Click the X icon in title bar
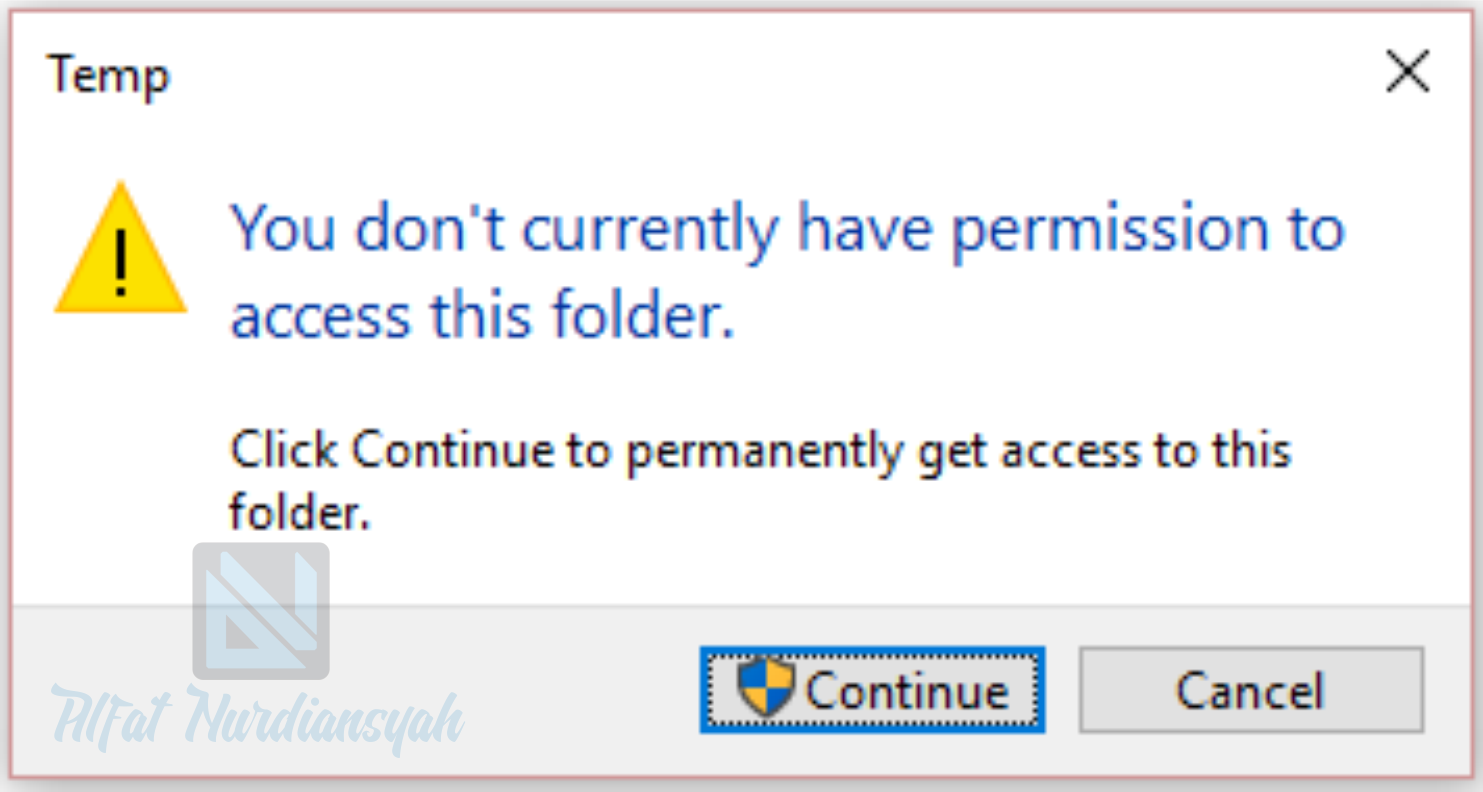 [x=1407, y=73]
